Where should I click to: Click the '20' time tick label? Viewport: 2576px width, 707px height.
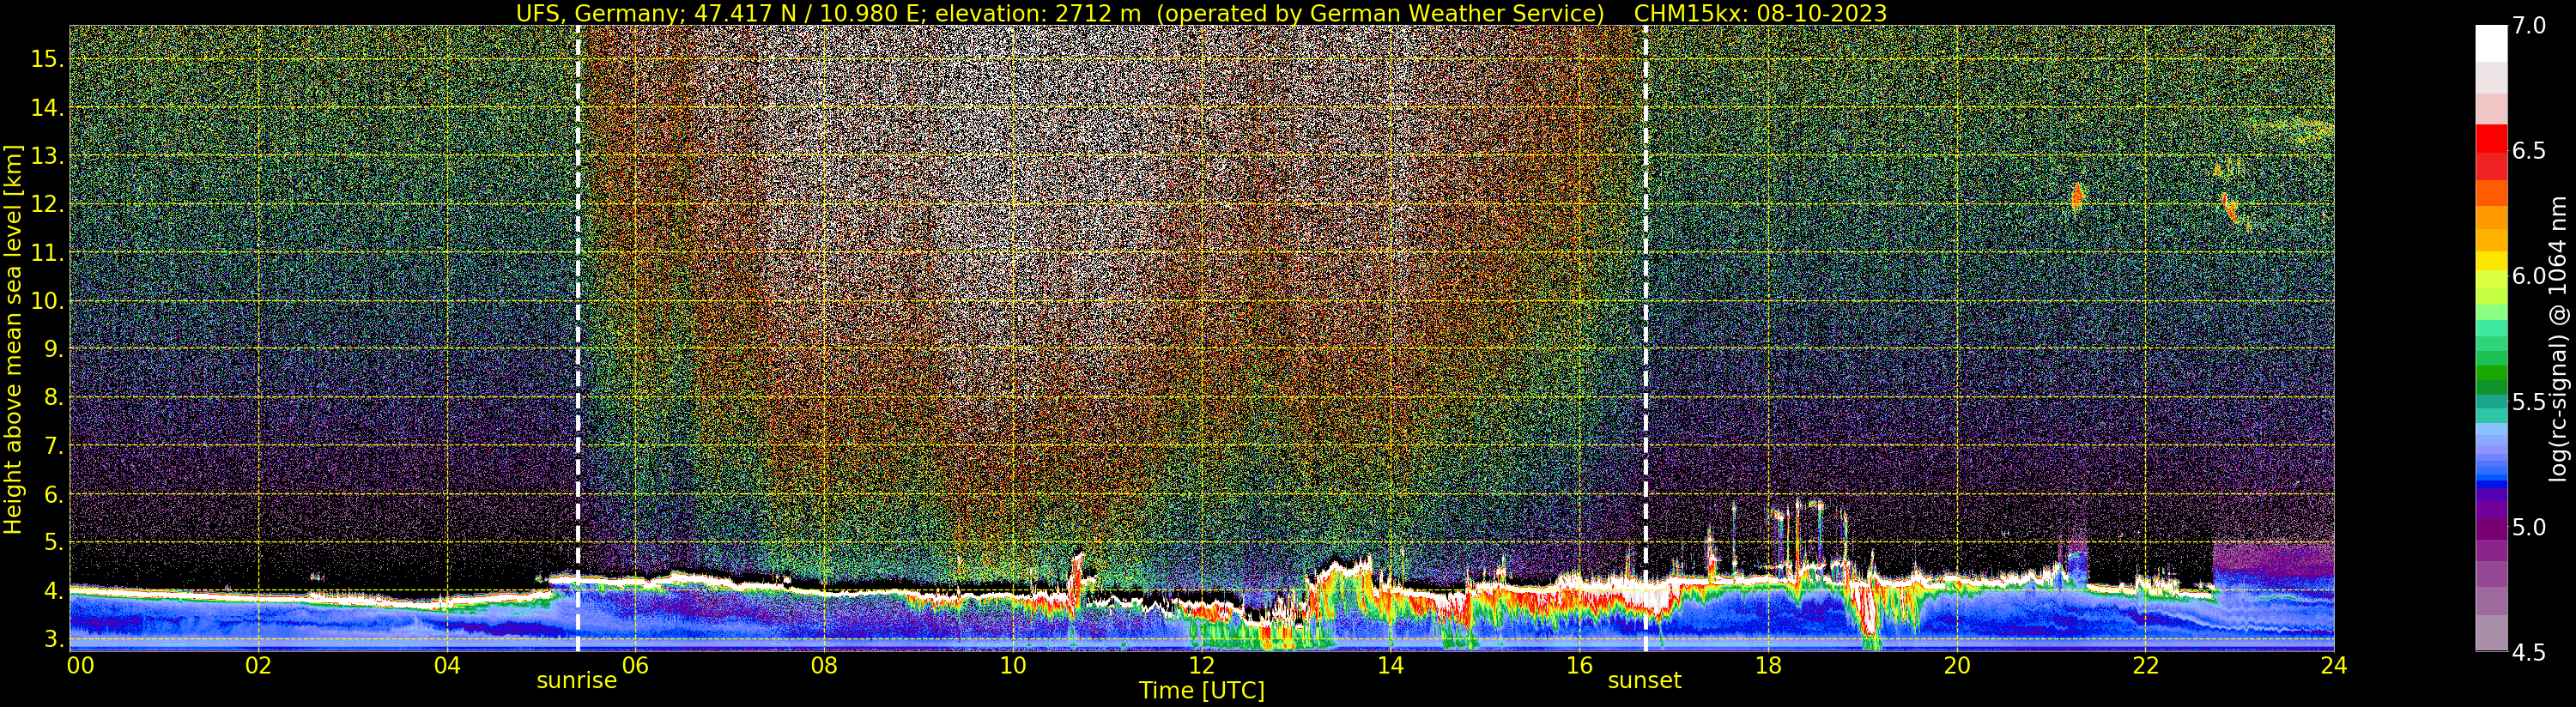click(1957, 665)
